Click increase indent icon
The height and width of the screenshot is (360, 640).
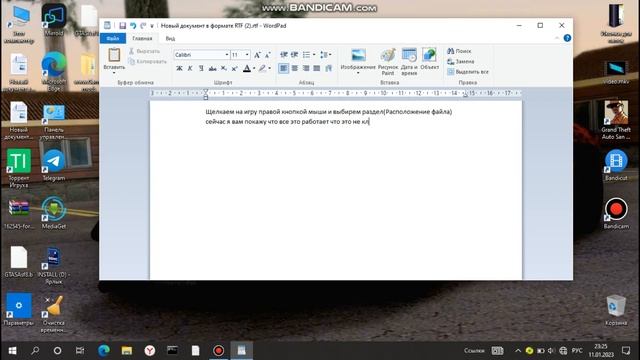point(294,54)
